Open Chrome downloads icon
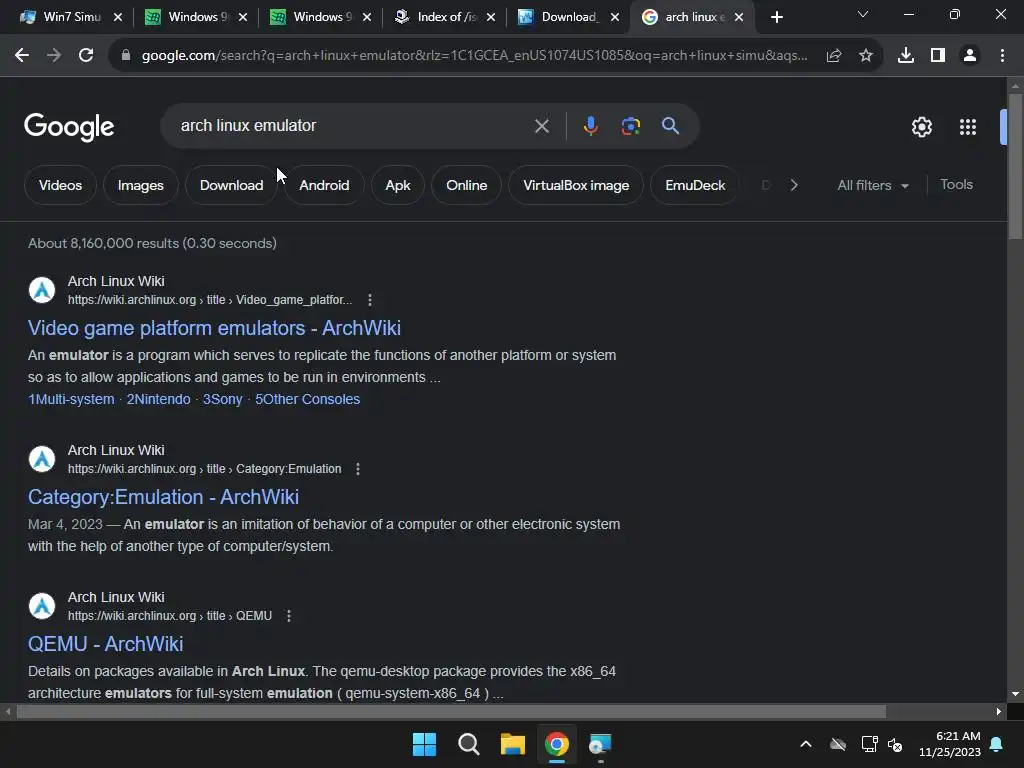 point(905,56)
